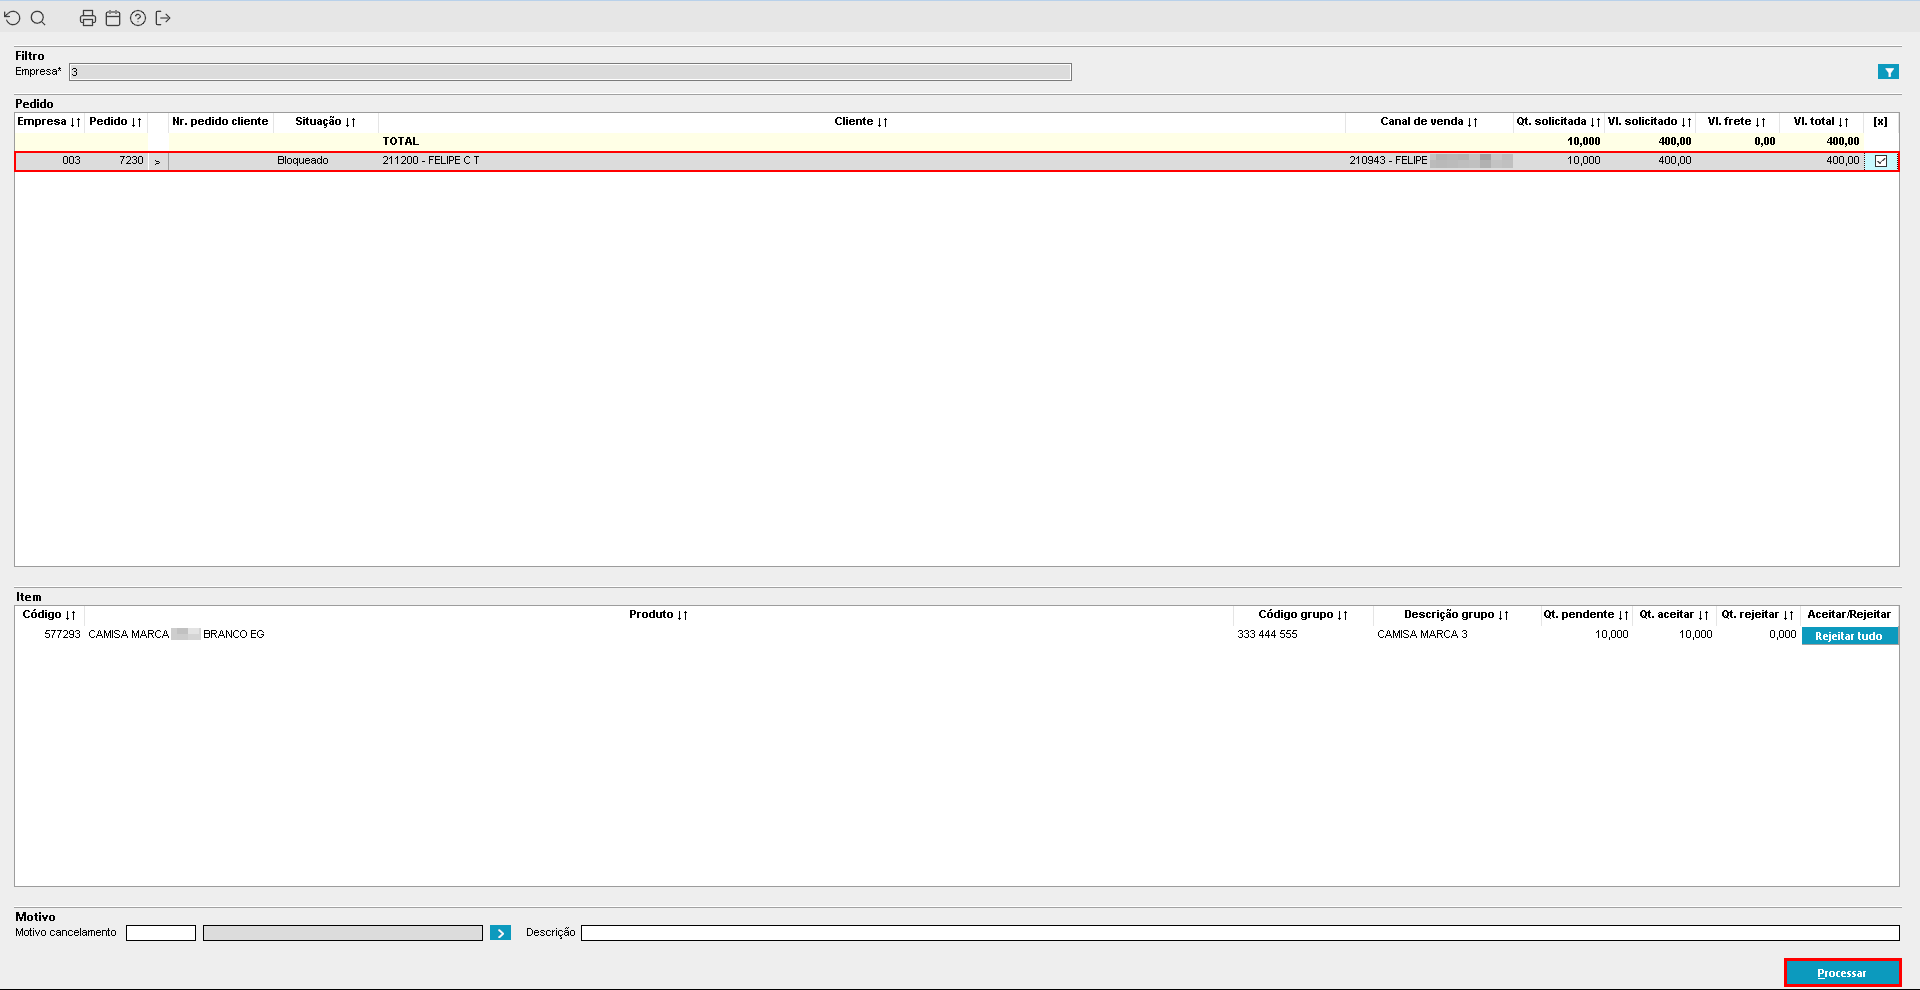
Task: Sort items by Qt. pendente column
Action: point(1586,615)
